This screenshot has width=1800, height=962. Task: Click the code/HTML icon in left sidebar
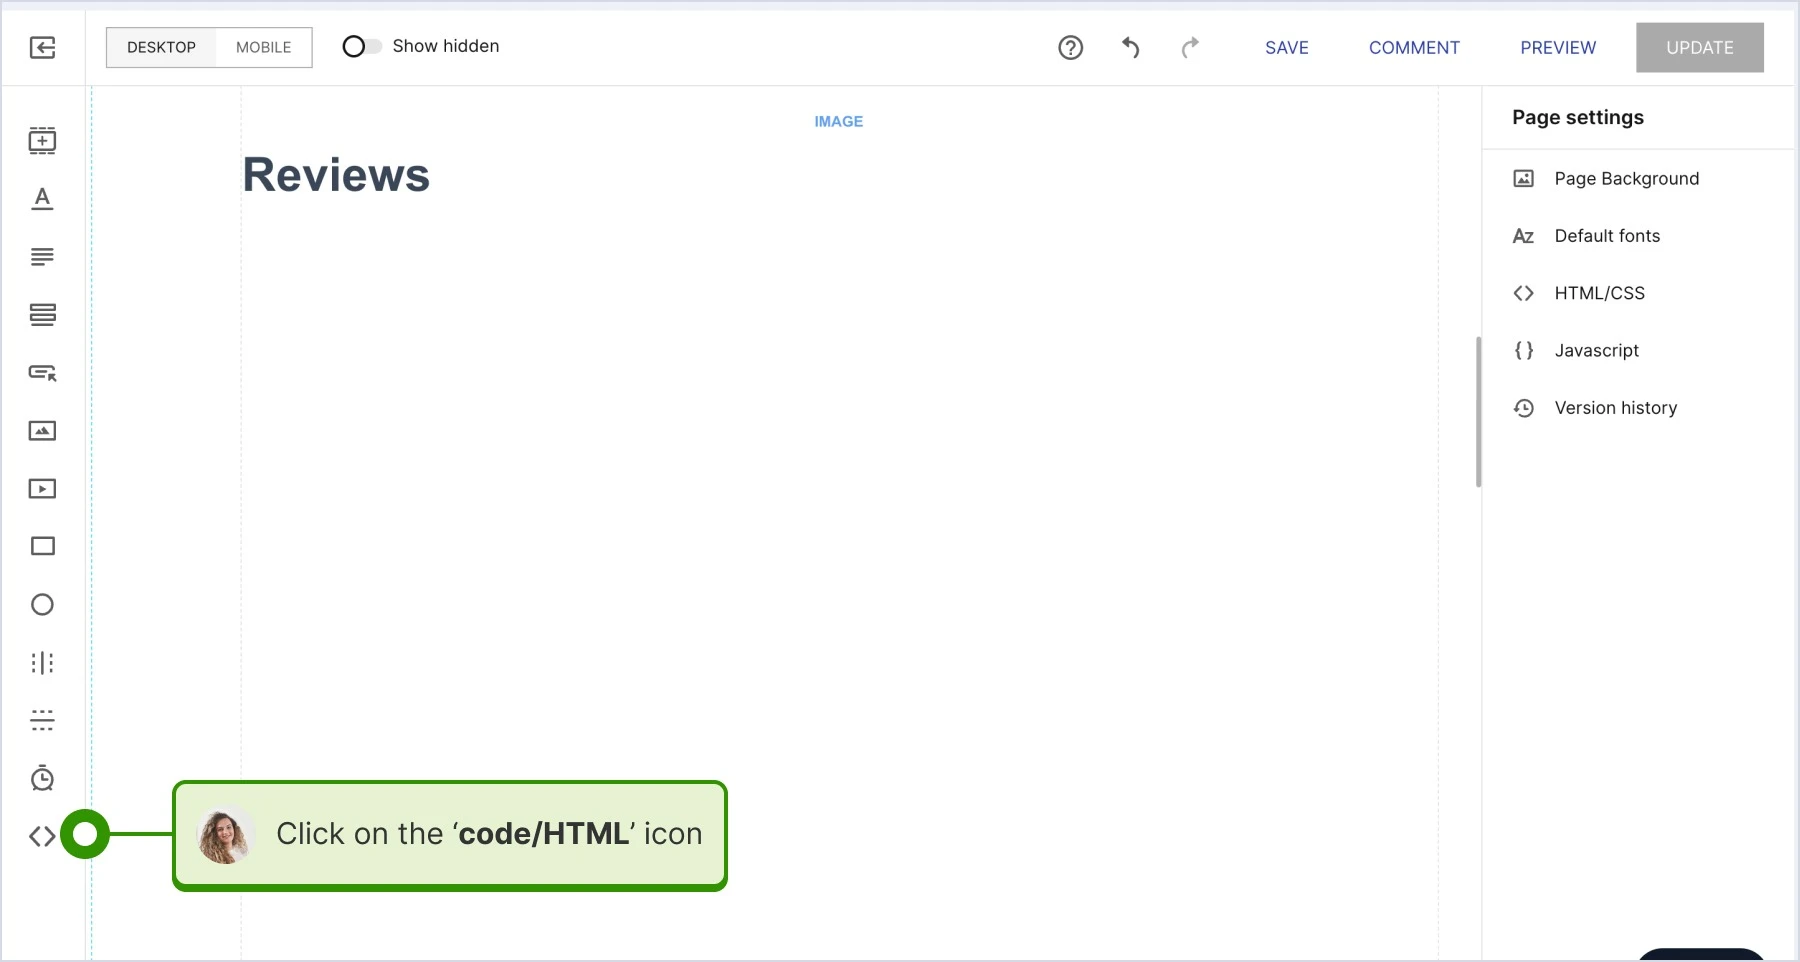pyautogui.click(x=42, y=836)
